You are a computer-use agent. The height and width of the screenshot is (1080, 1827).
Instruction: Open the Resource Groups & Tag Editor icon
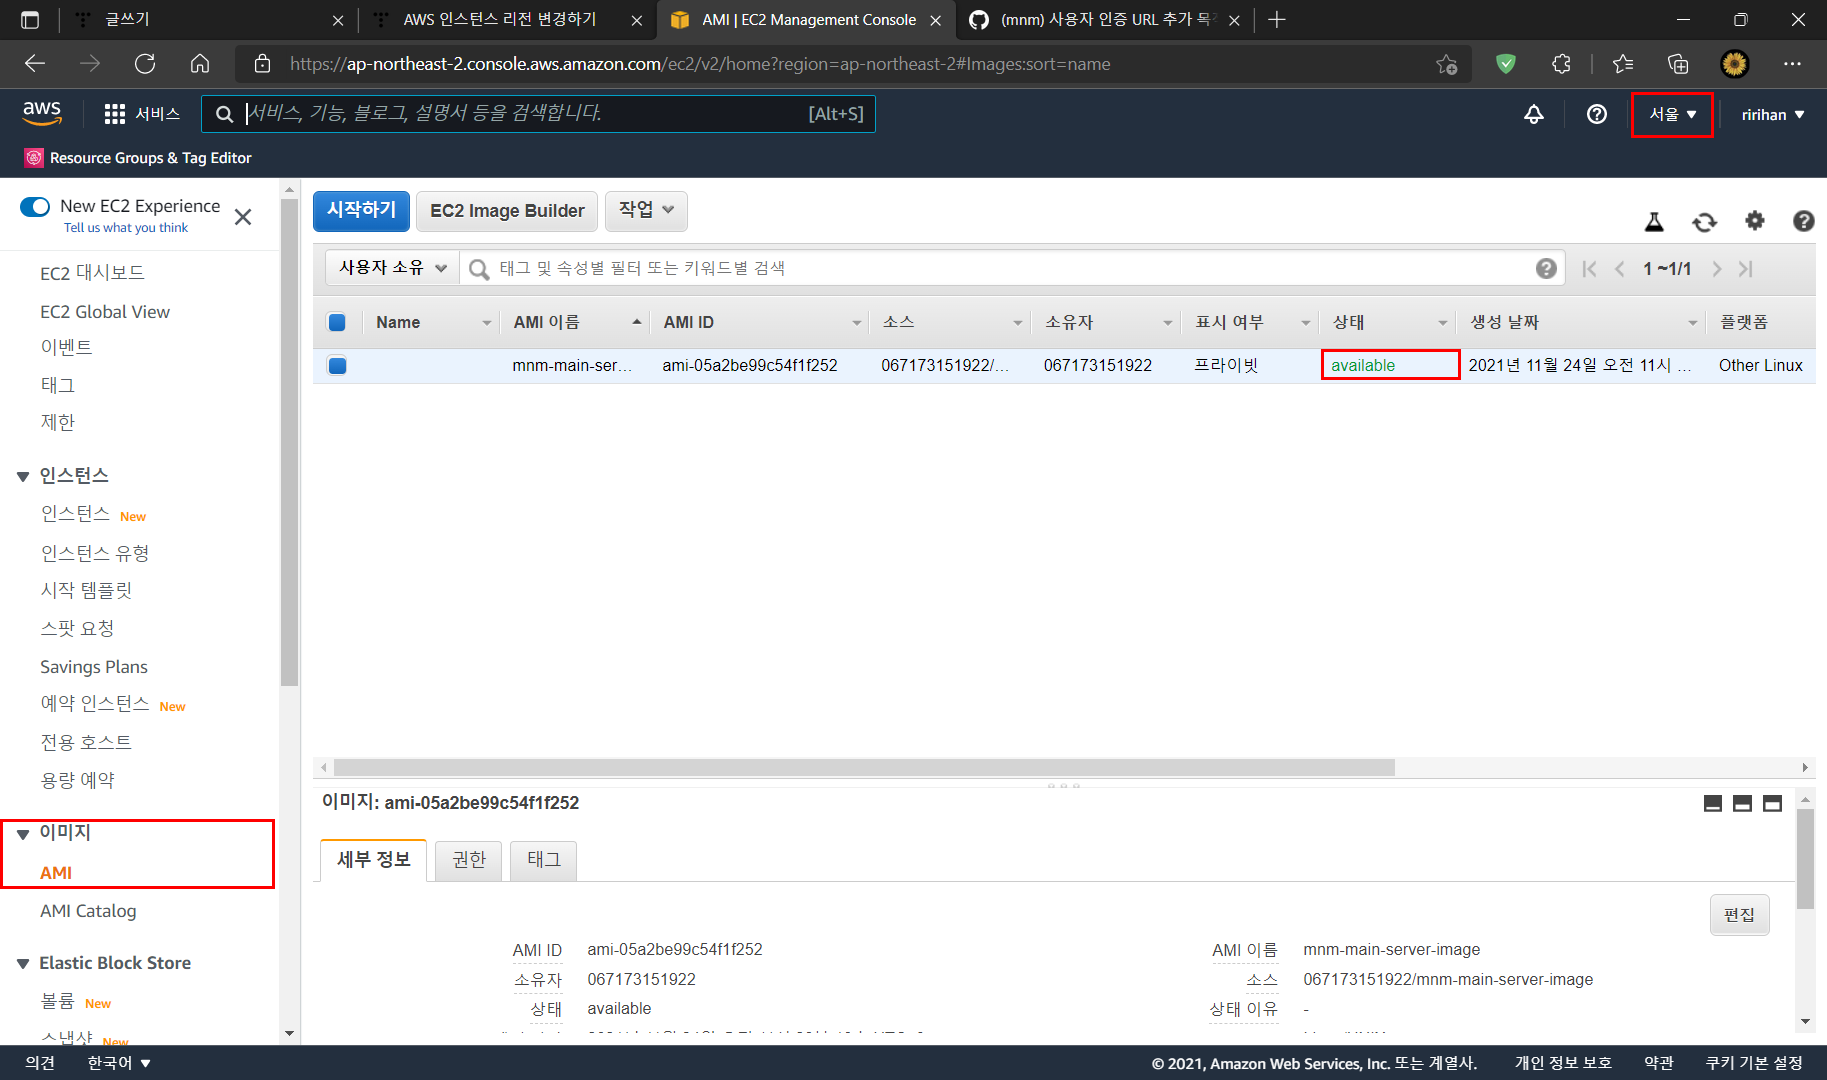[34, 158]
